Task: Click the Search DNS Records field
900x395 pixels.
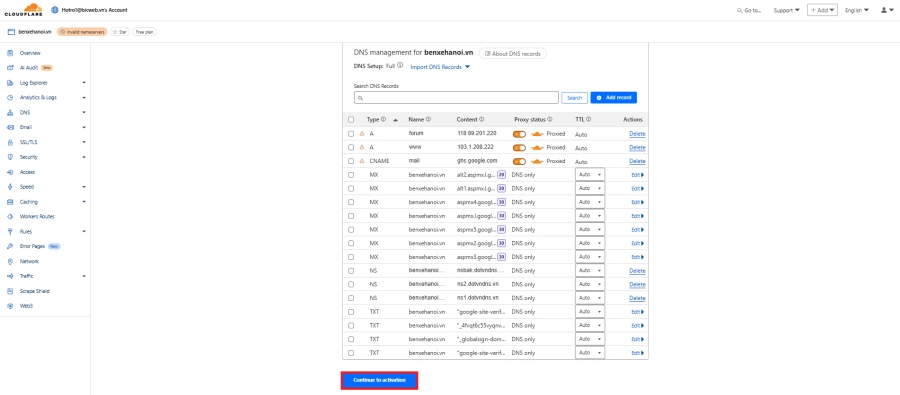Action: [456, 98]
